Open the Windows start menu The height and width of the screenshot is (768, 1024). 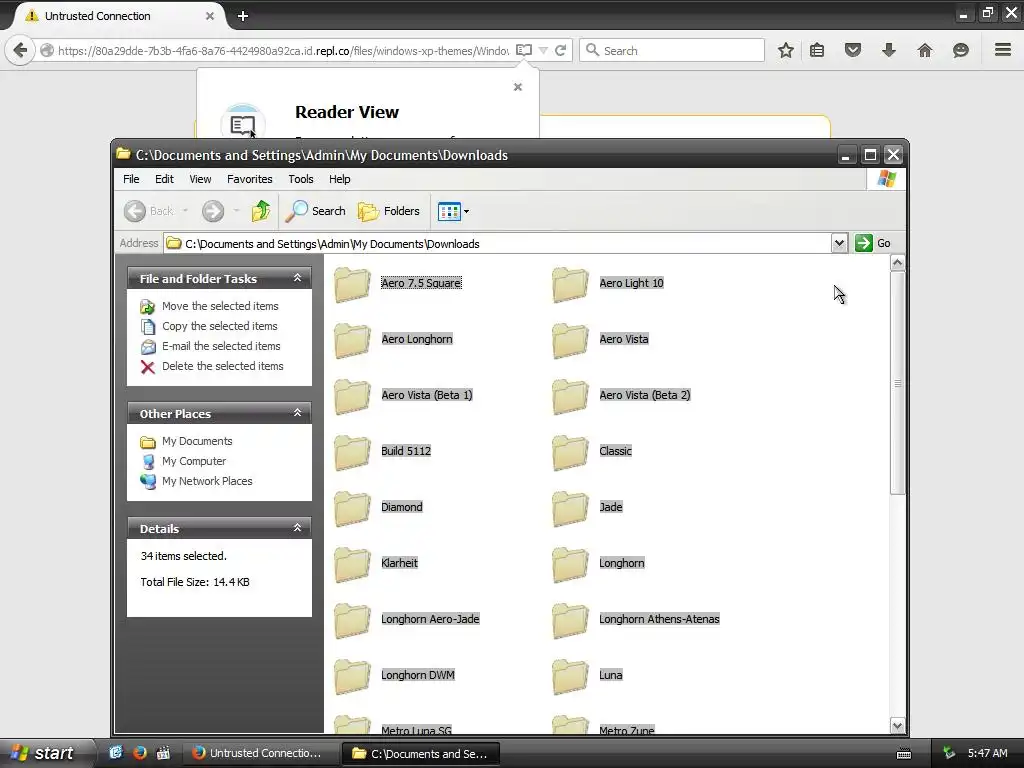(42, 753)
